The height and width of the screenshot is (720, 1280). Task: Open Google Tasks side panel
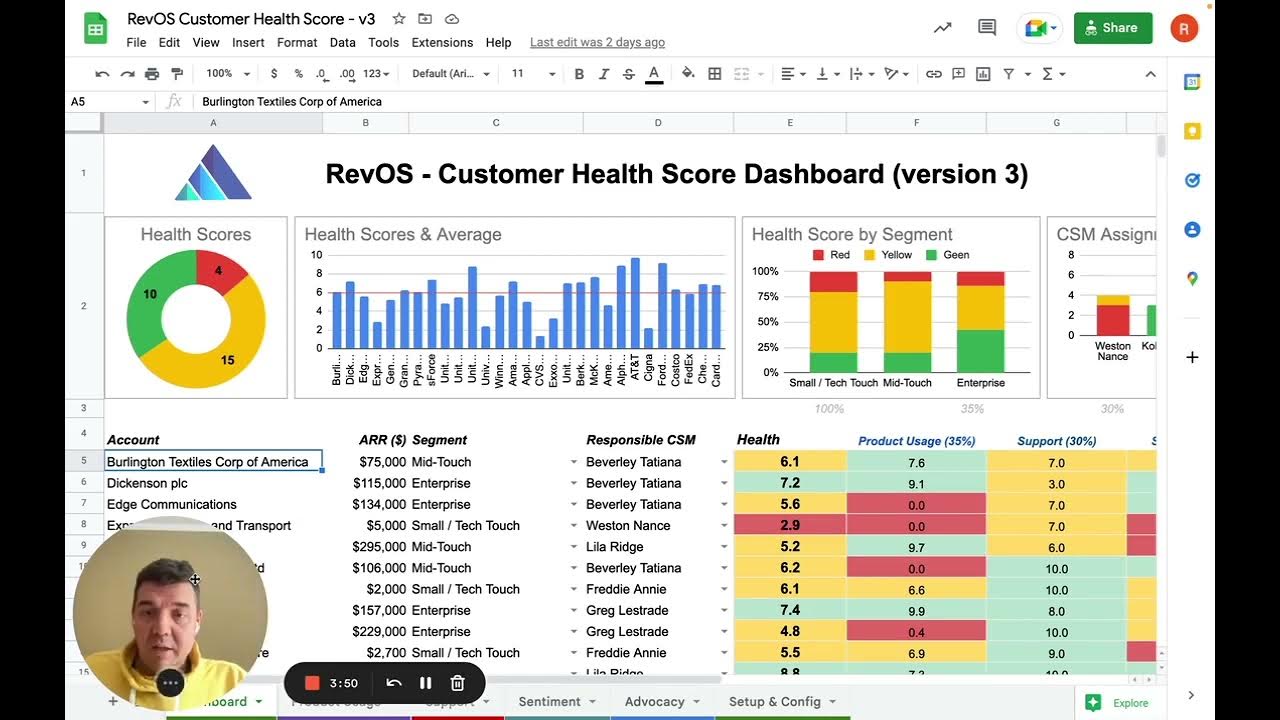1192,180
